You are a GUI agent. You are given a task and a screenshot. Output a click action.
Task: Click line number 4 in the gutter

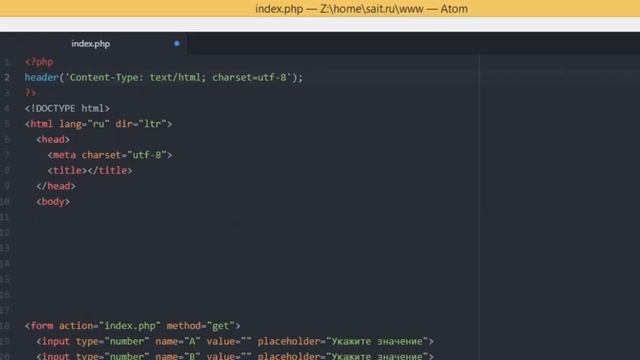(7, 109)
